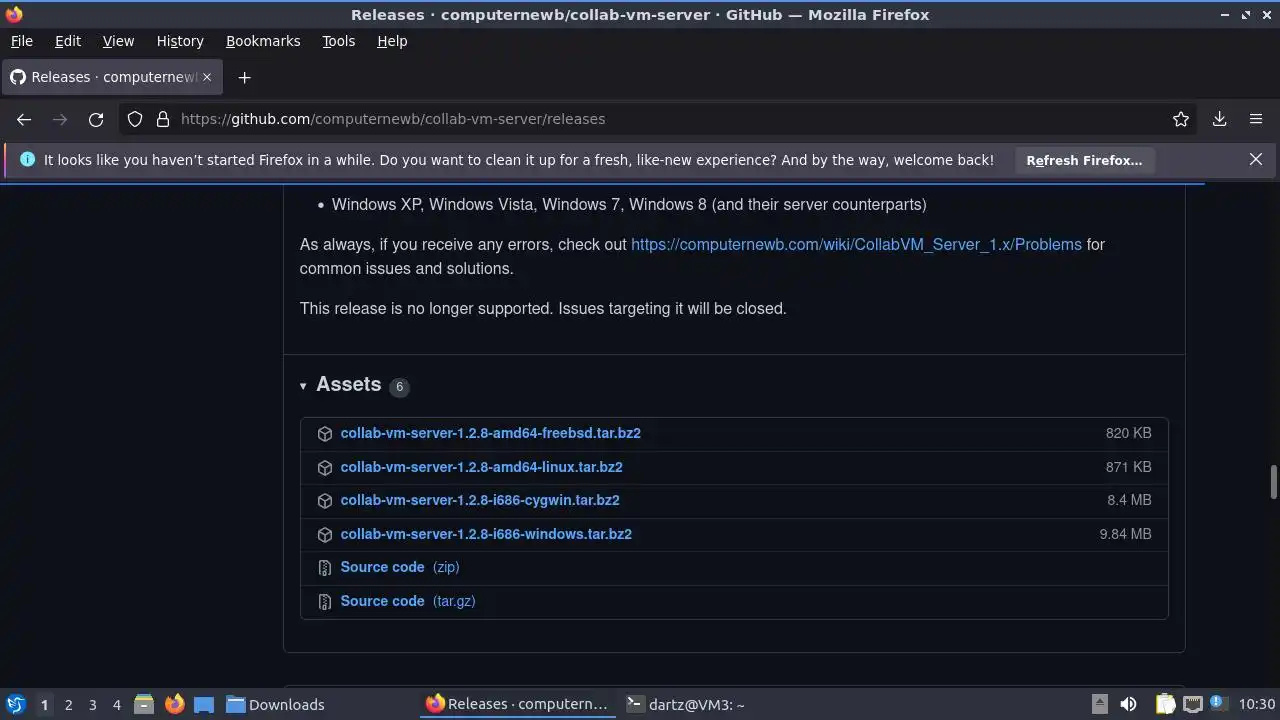Image resolution: width=1280 pixels, height=720 pixels.
Task: Close the Releases tab
Action: point(207,77)
